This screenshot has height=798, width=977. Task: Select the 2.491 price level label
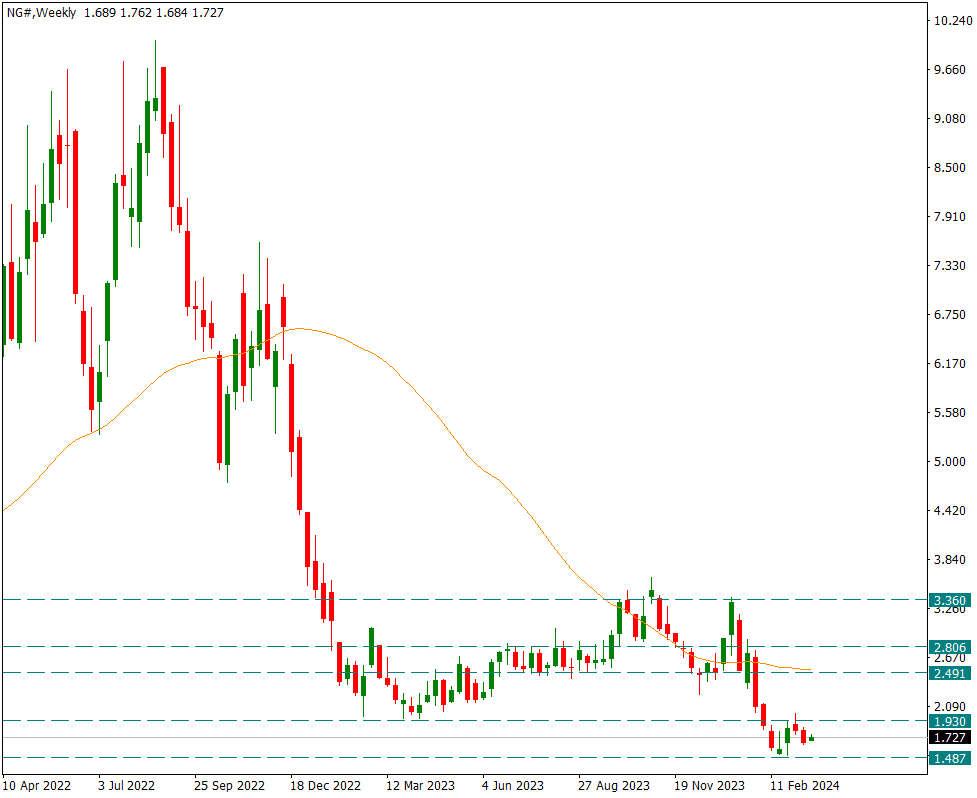(x=950, y=673)
